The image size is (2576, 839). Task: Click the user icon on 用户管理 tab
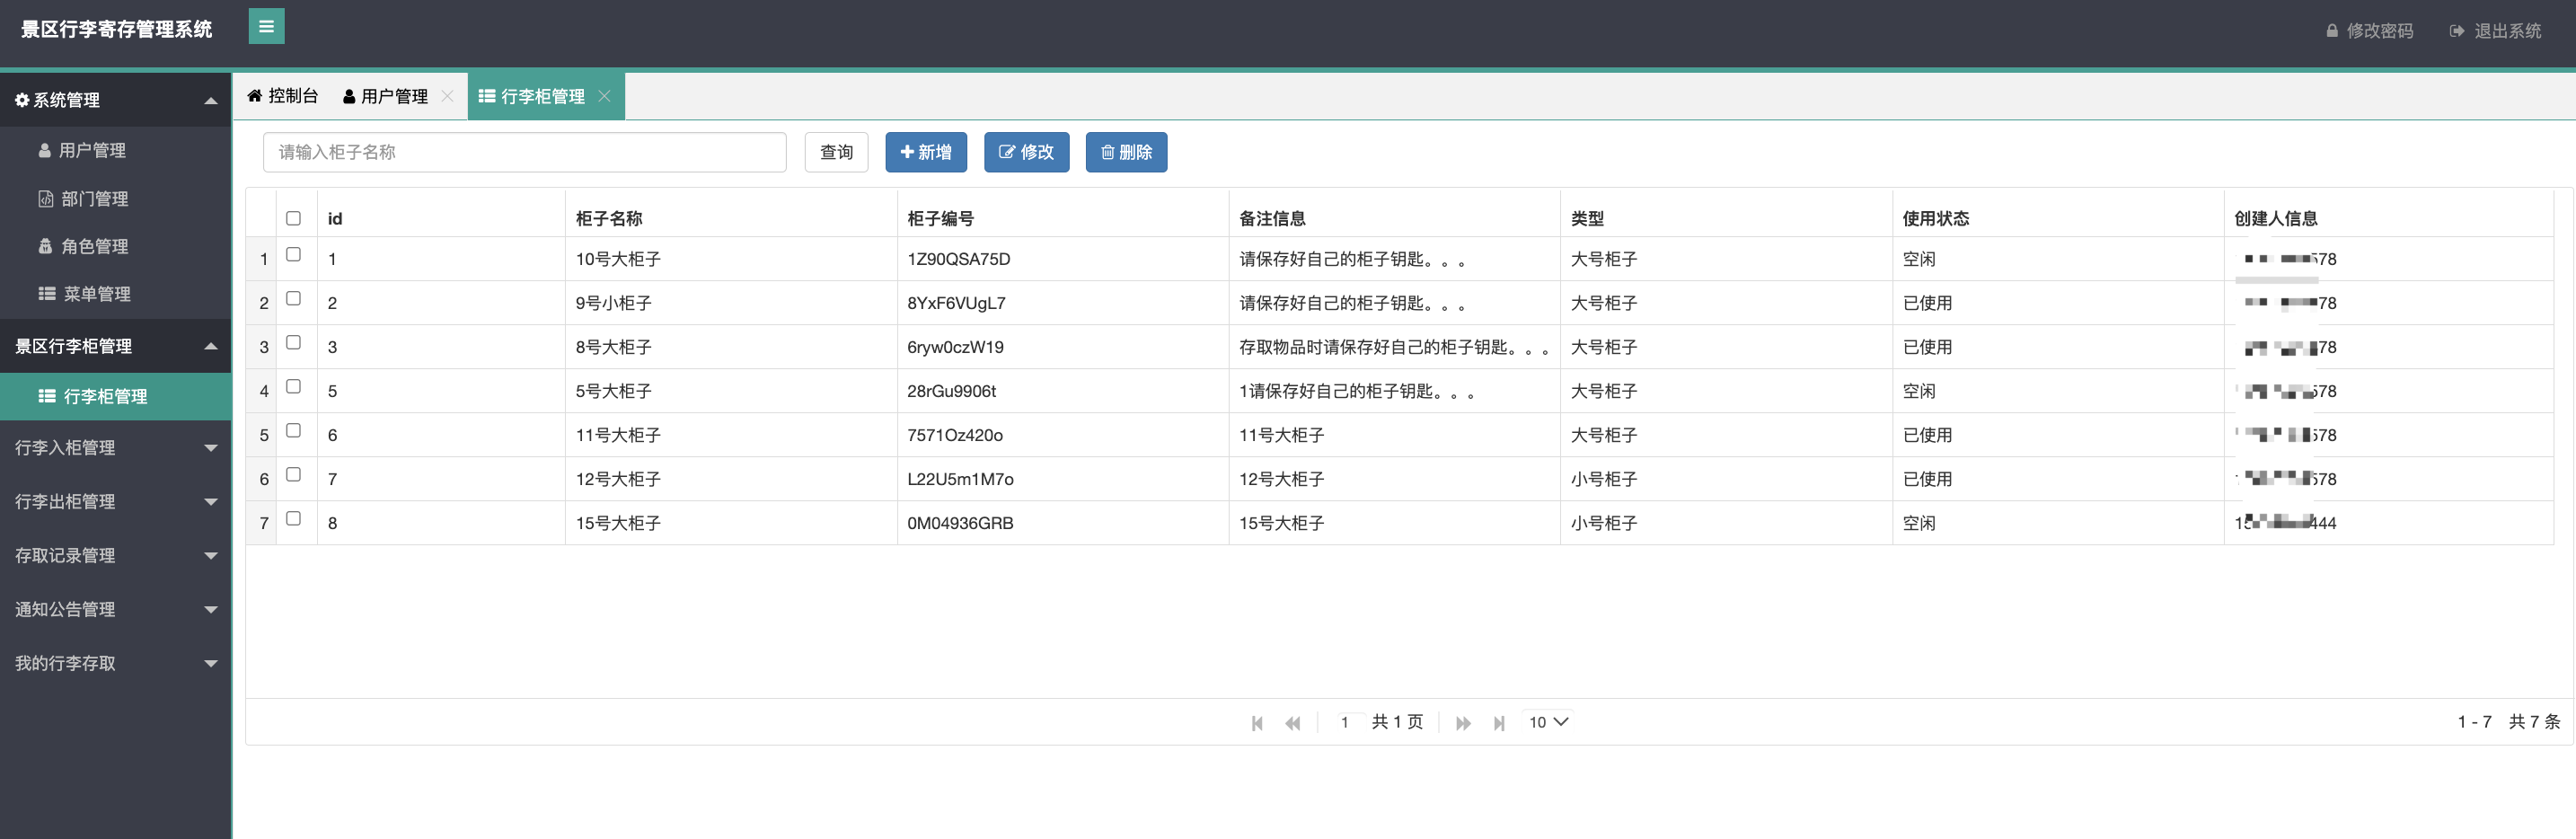coord(349,97)
